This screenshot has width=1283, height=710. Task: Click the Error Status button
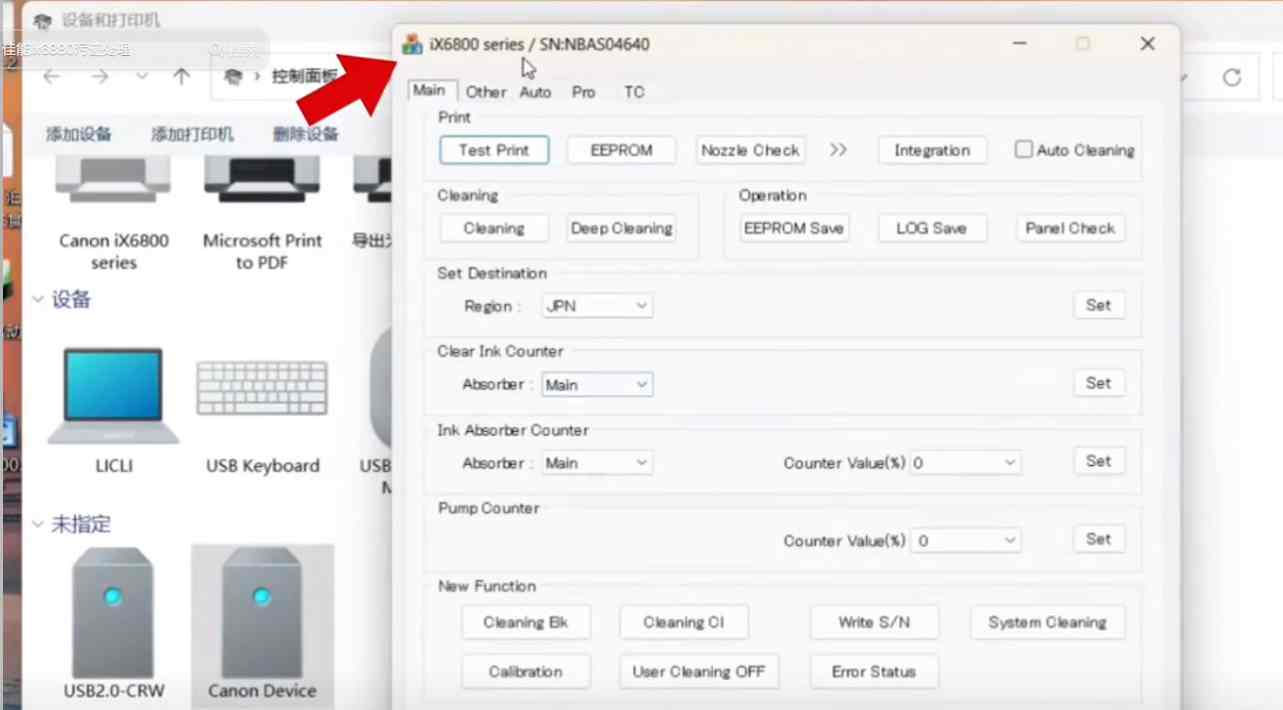pyautogui.click(x=875, y=672)
